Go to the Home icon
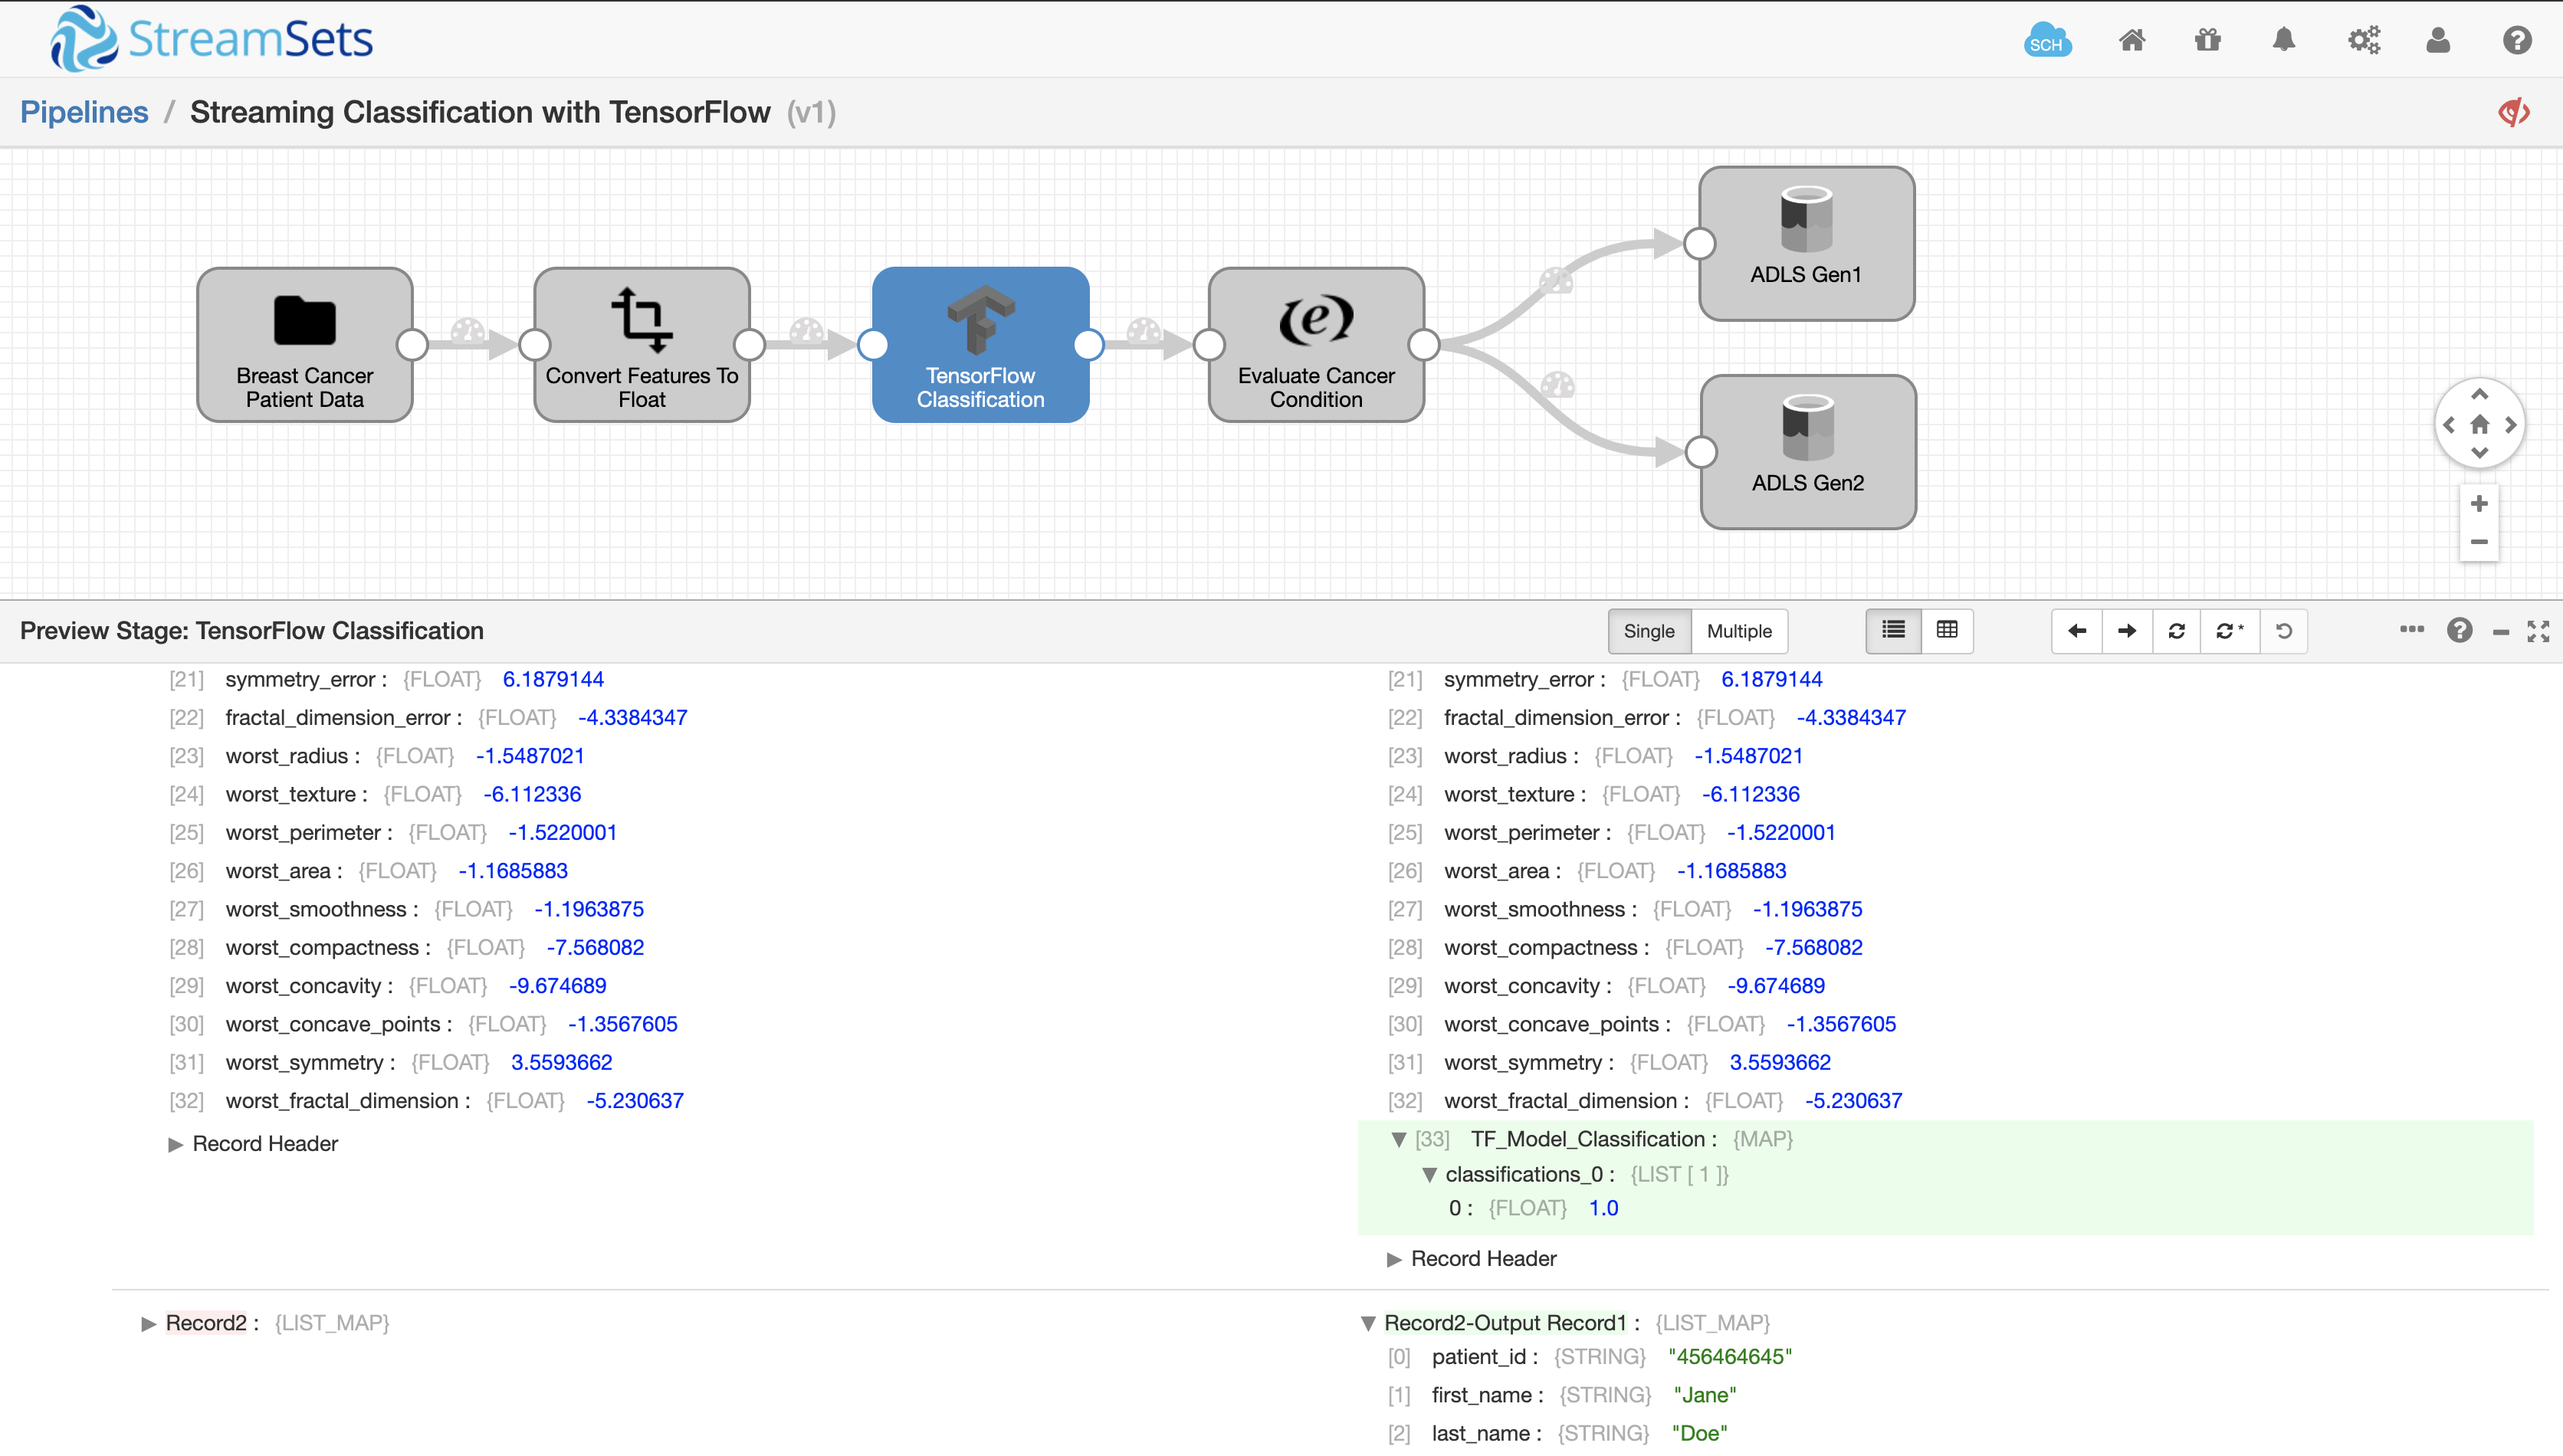2563x1456 pixels. pyautogui.click(x=2132, y=40)
